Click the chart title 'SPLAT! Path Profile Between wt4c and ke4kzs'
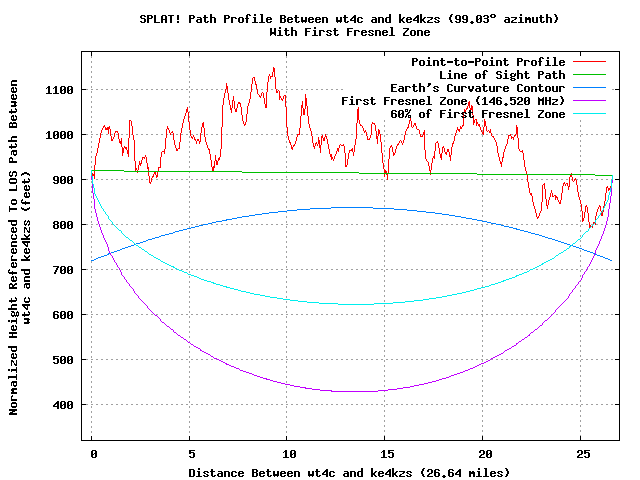This screenshot has width=640, height=480. click(290, 19)
